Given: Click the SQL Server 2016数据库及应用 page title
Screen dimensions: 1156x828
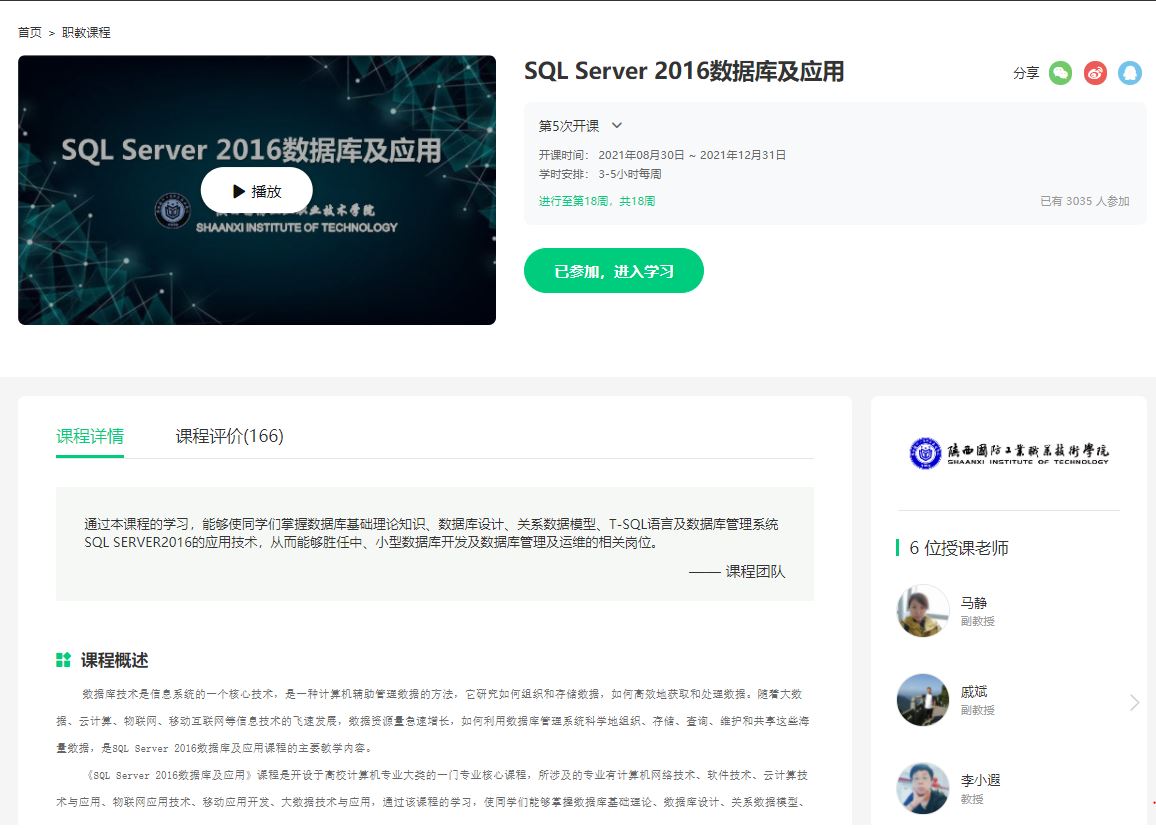Looking at the screenshot, I should (684, 72).
